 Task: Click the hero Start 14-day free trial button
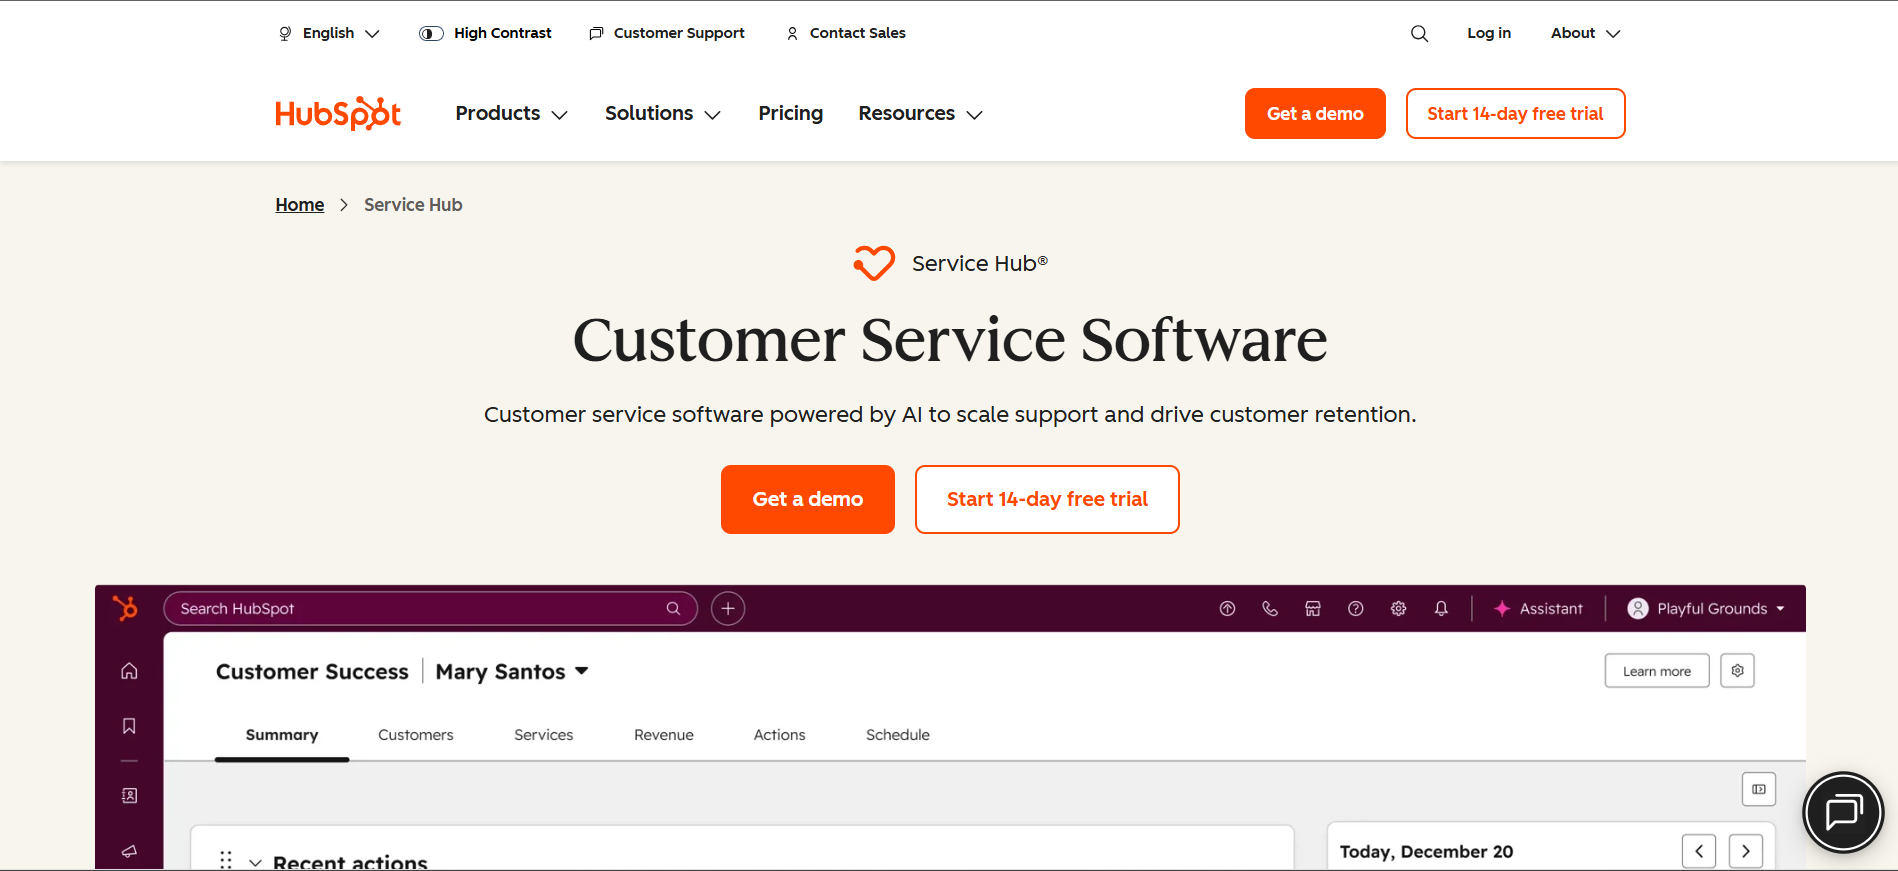click(1047, 499)
